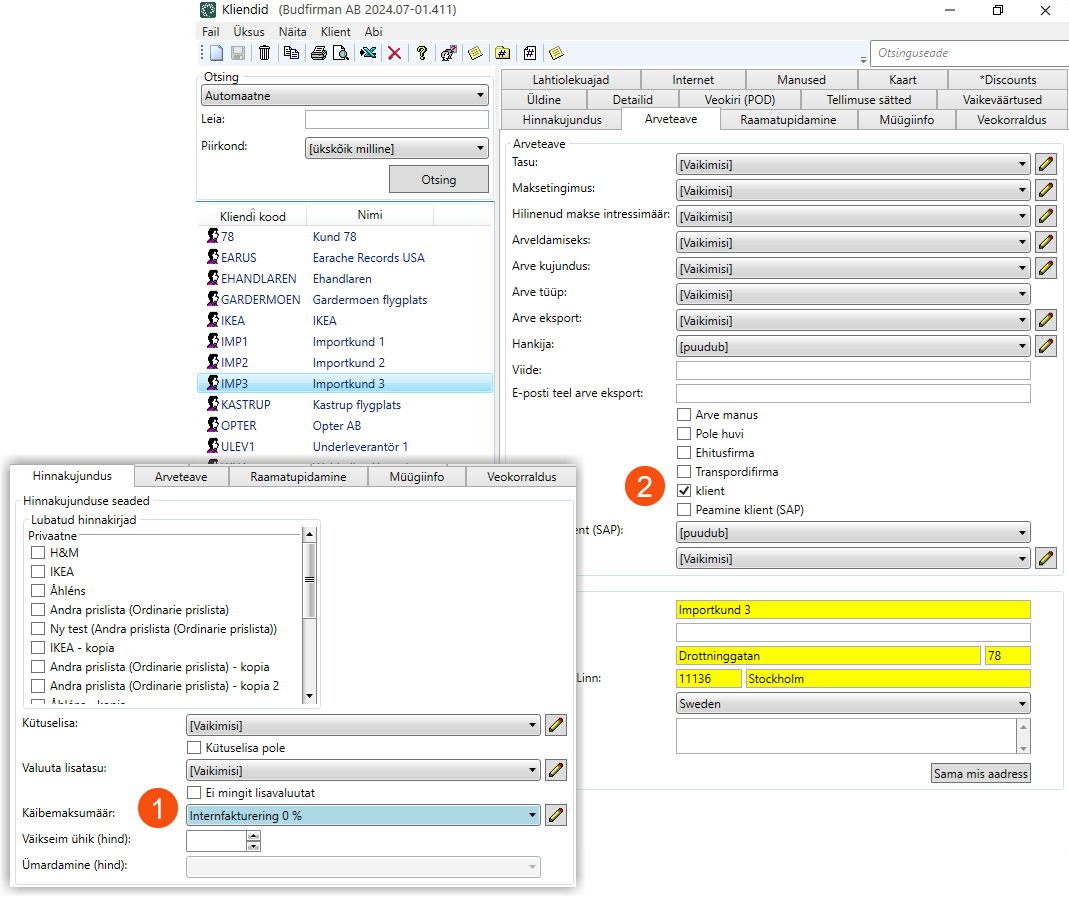
Task: Click pencil edit icon beside Tasu dropdown
Action: (x=1046, y=164)
